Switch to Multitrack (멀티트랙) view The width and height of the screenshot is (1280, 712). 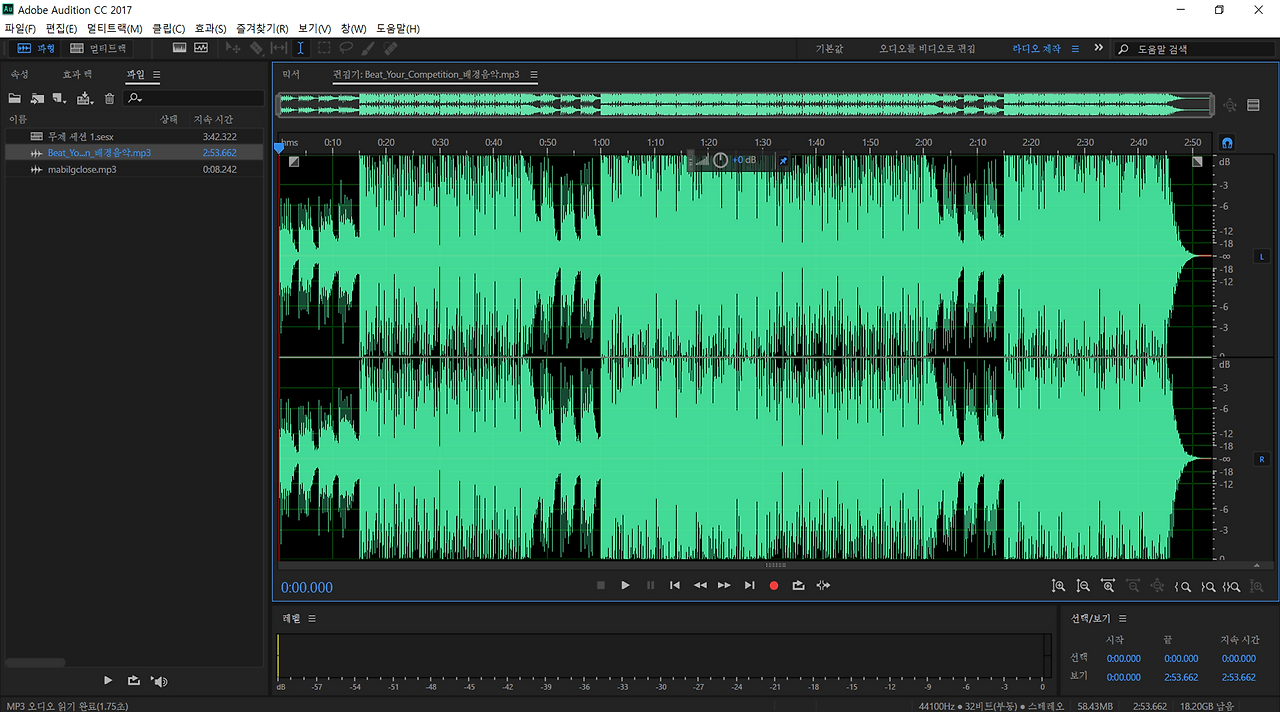(98, 48)
